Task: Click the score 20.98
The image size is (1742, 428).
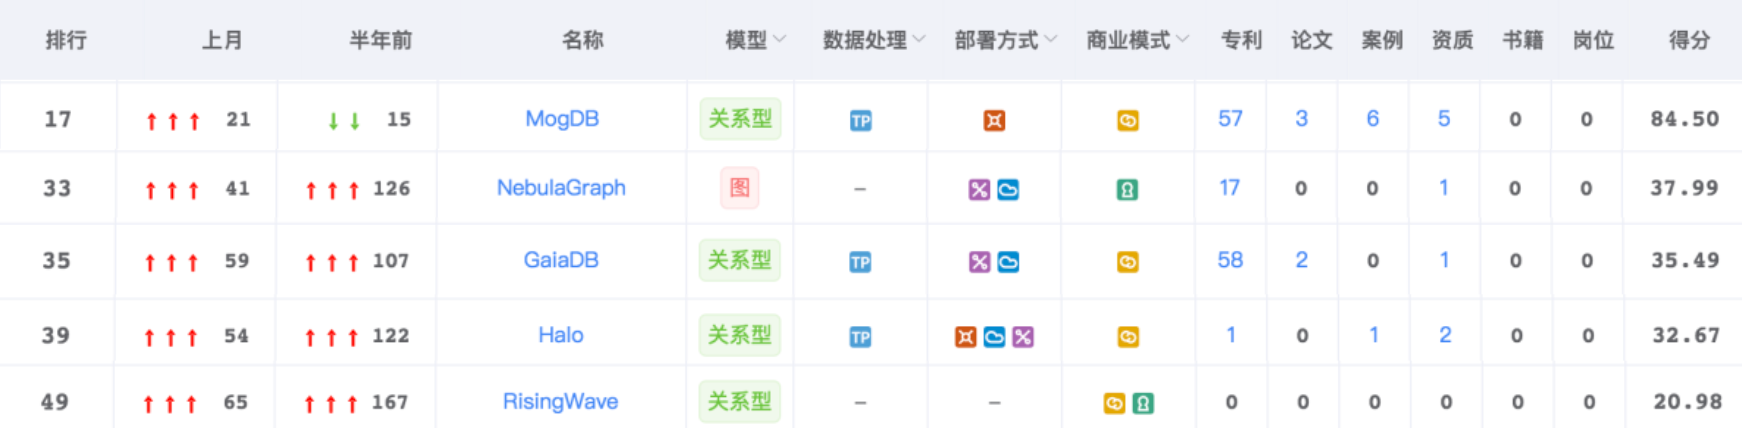Action: [x=1687, y=402]
